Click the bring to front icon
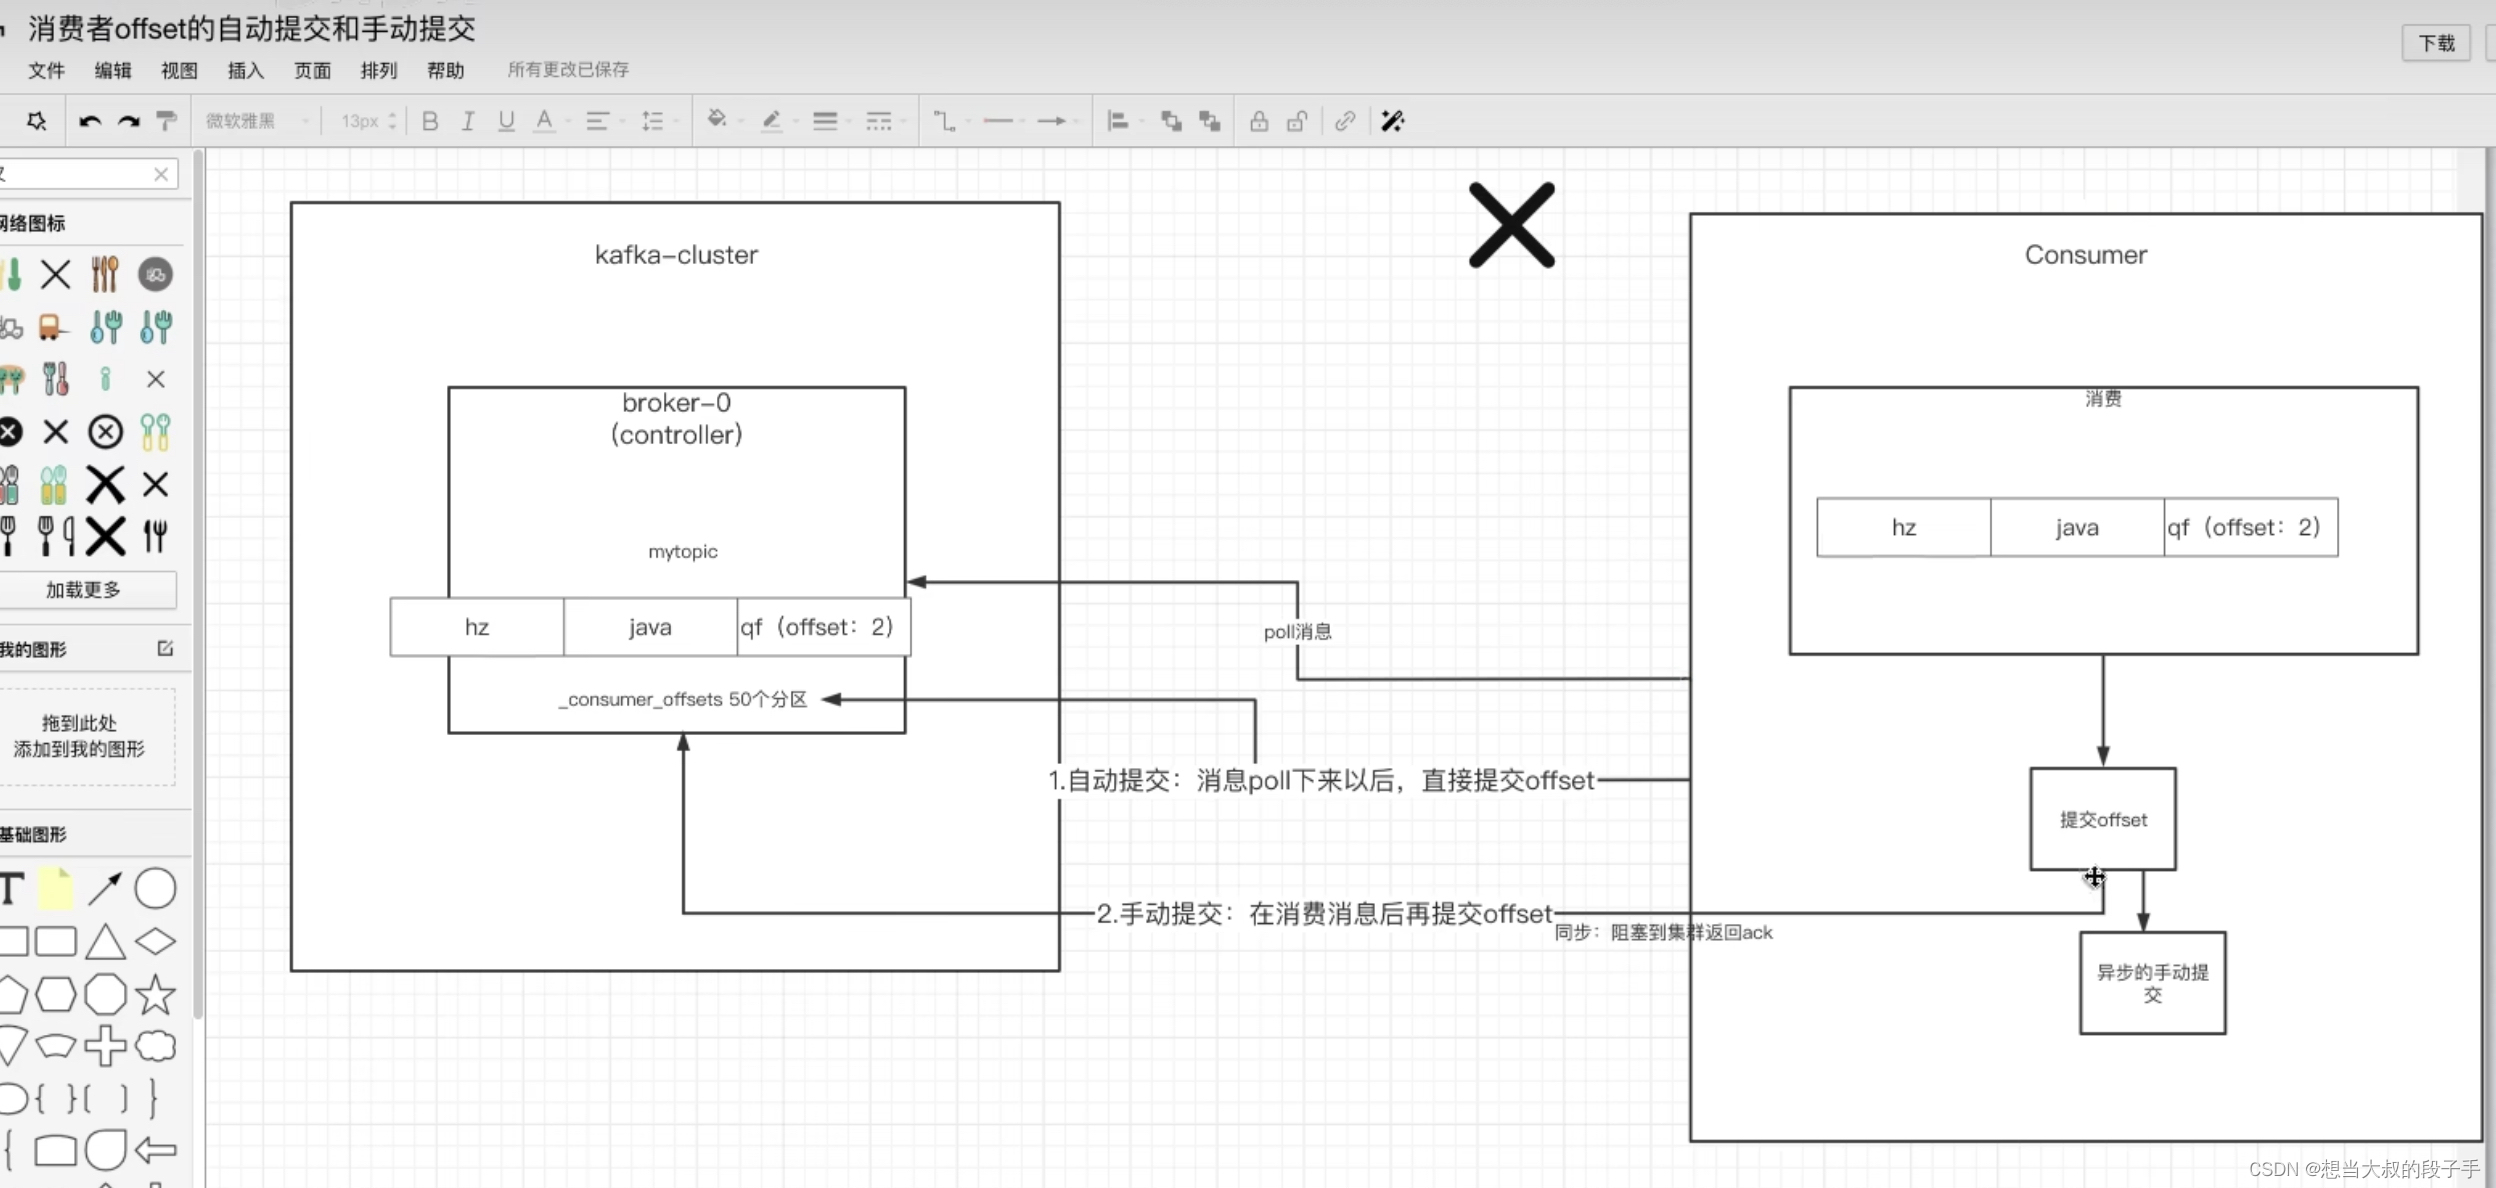The image size is (2496, 1188). click(1171, 121)
